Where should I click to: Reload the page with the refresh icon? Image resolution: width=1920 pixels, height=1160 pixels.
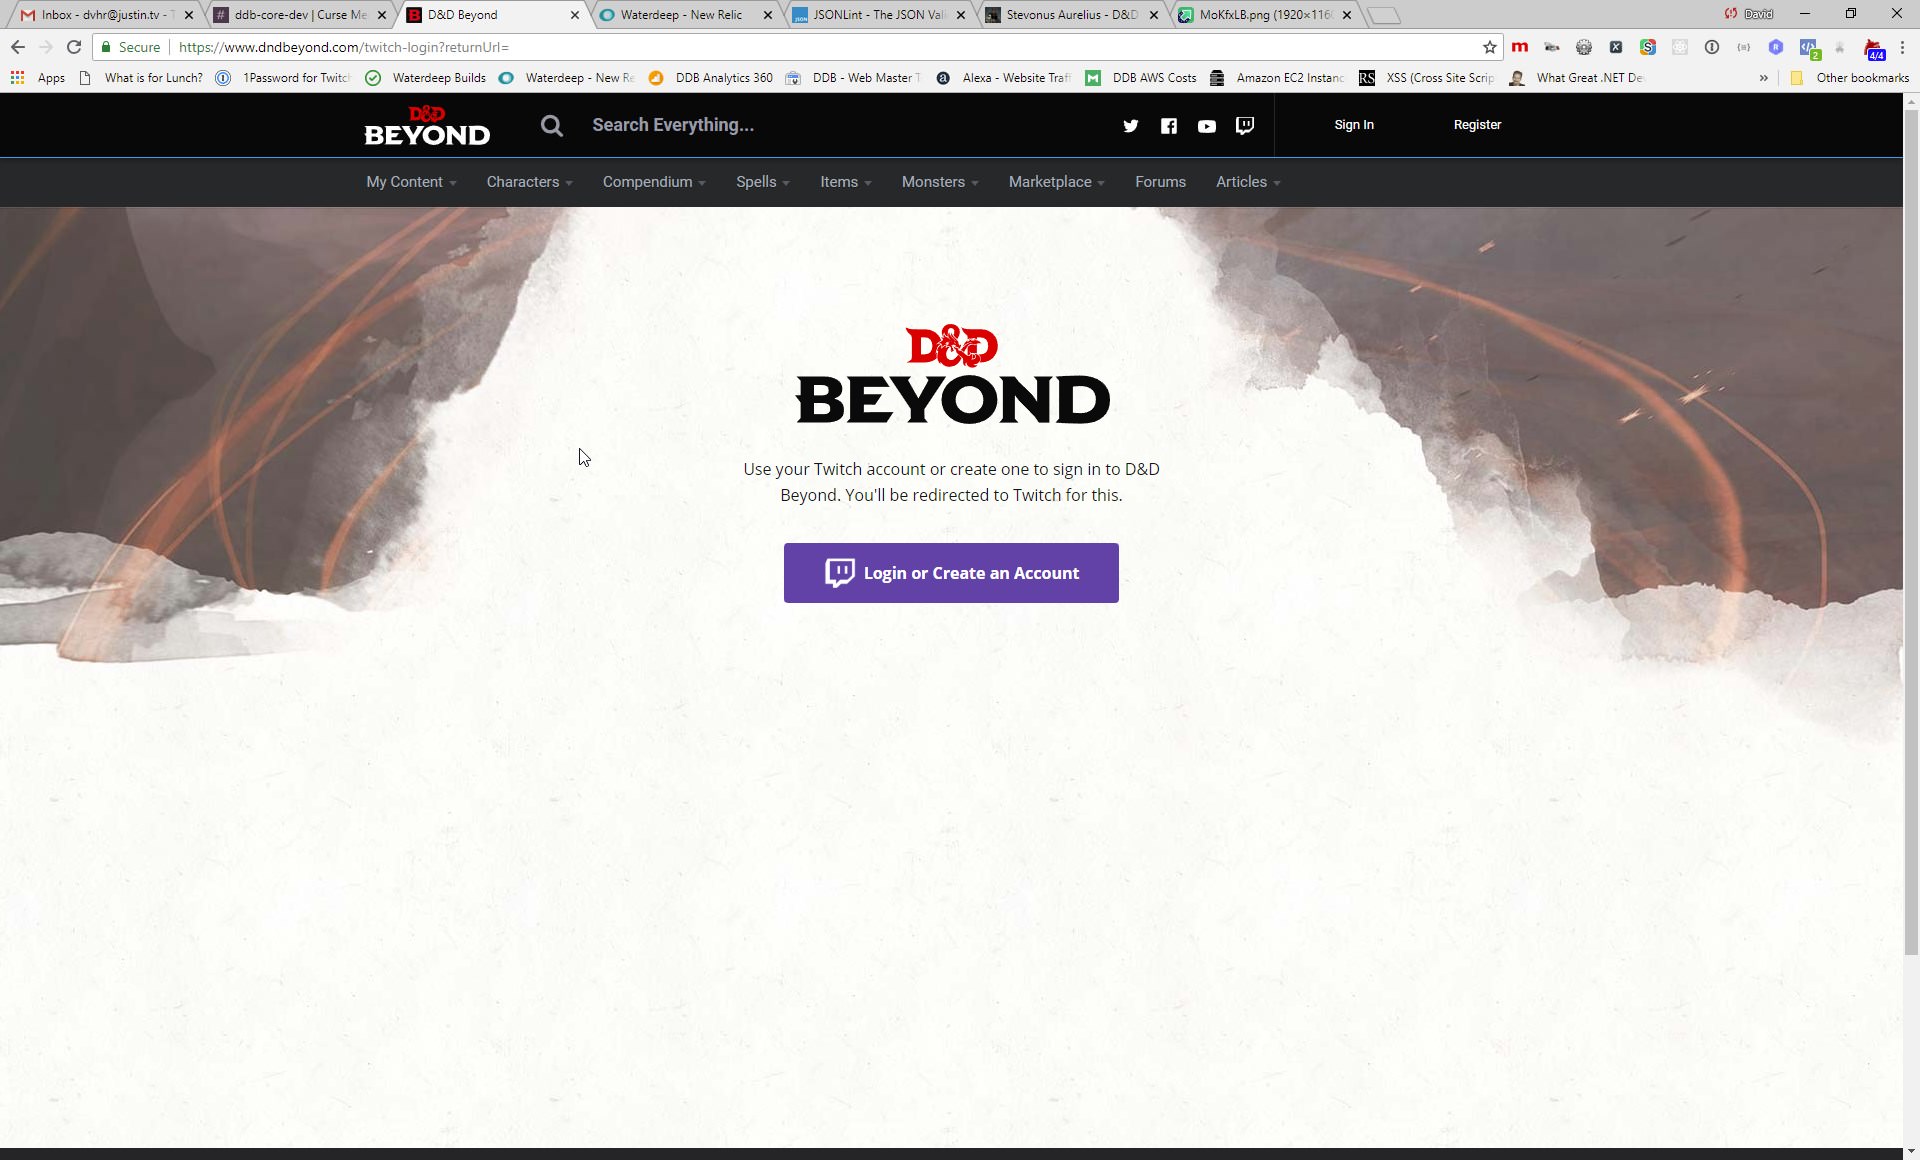click(x=74, y=47)
